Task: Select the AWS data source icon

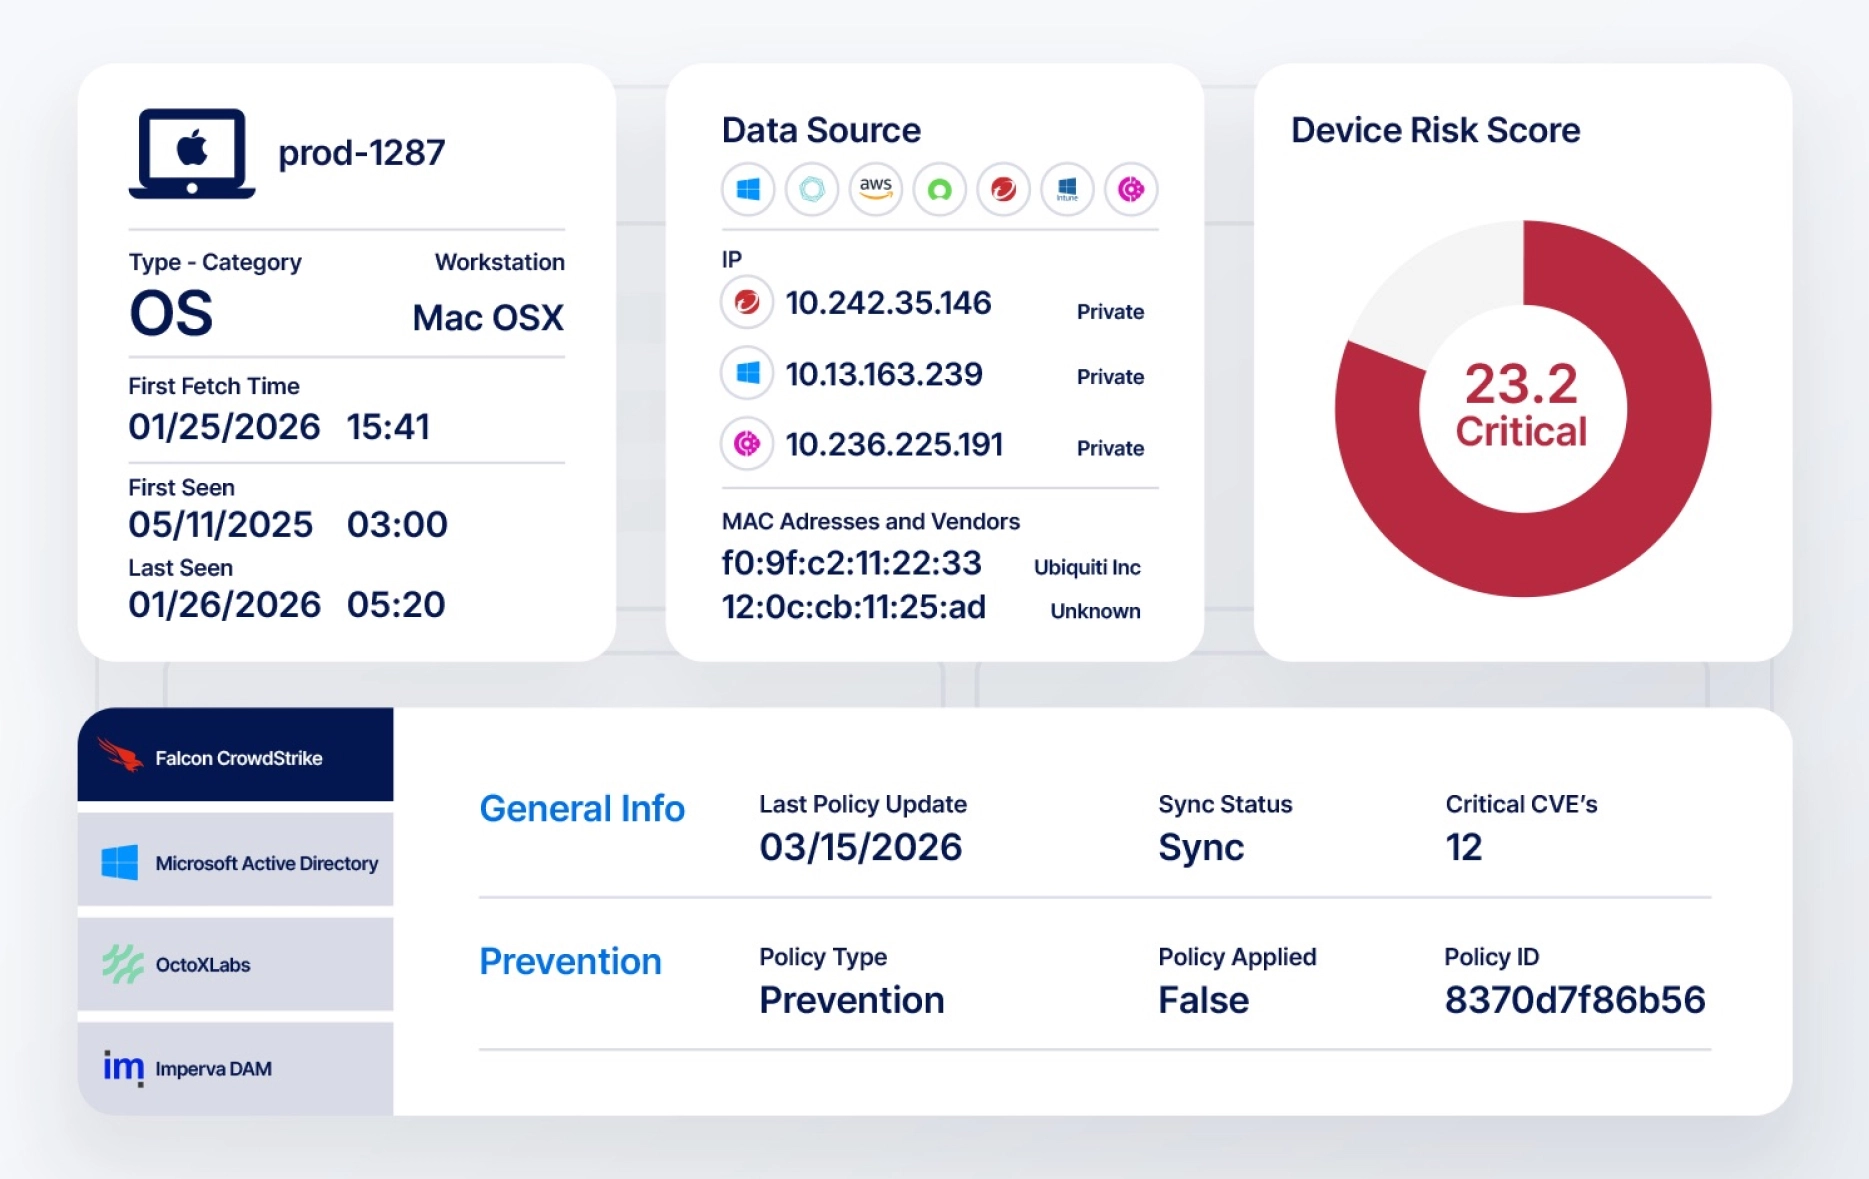Action: [876, 189]
